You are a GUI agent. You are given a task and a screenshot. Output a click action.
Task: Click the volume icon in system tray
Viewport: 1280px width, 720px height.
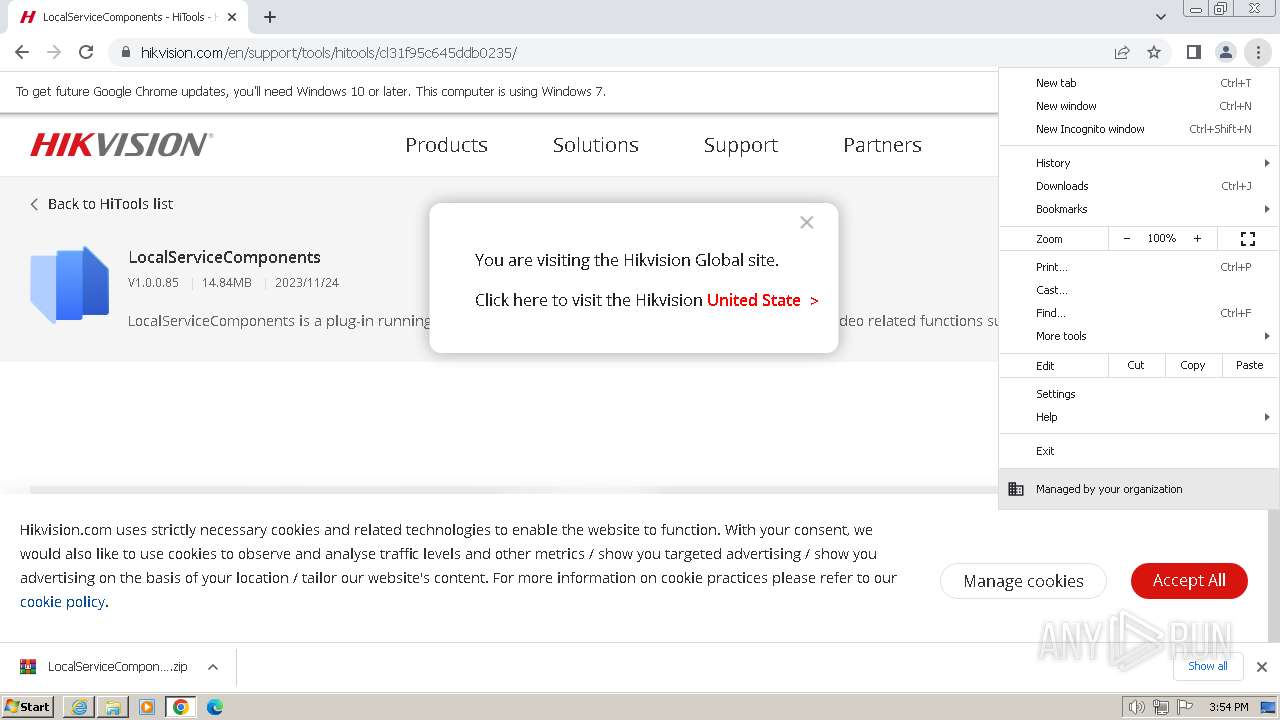1137,707
